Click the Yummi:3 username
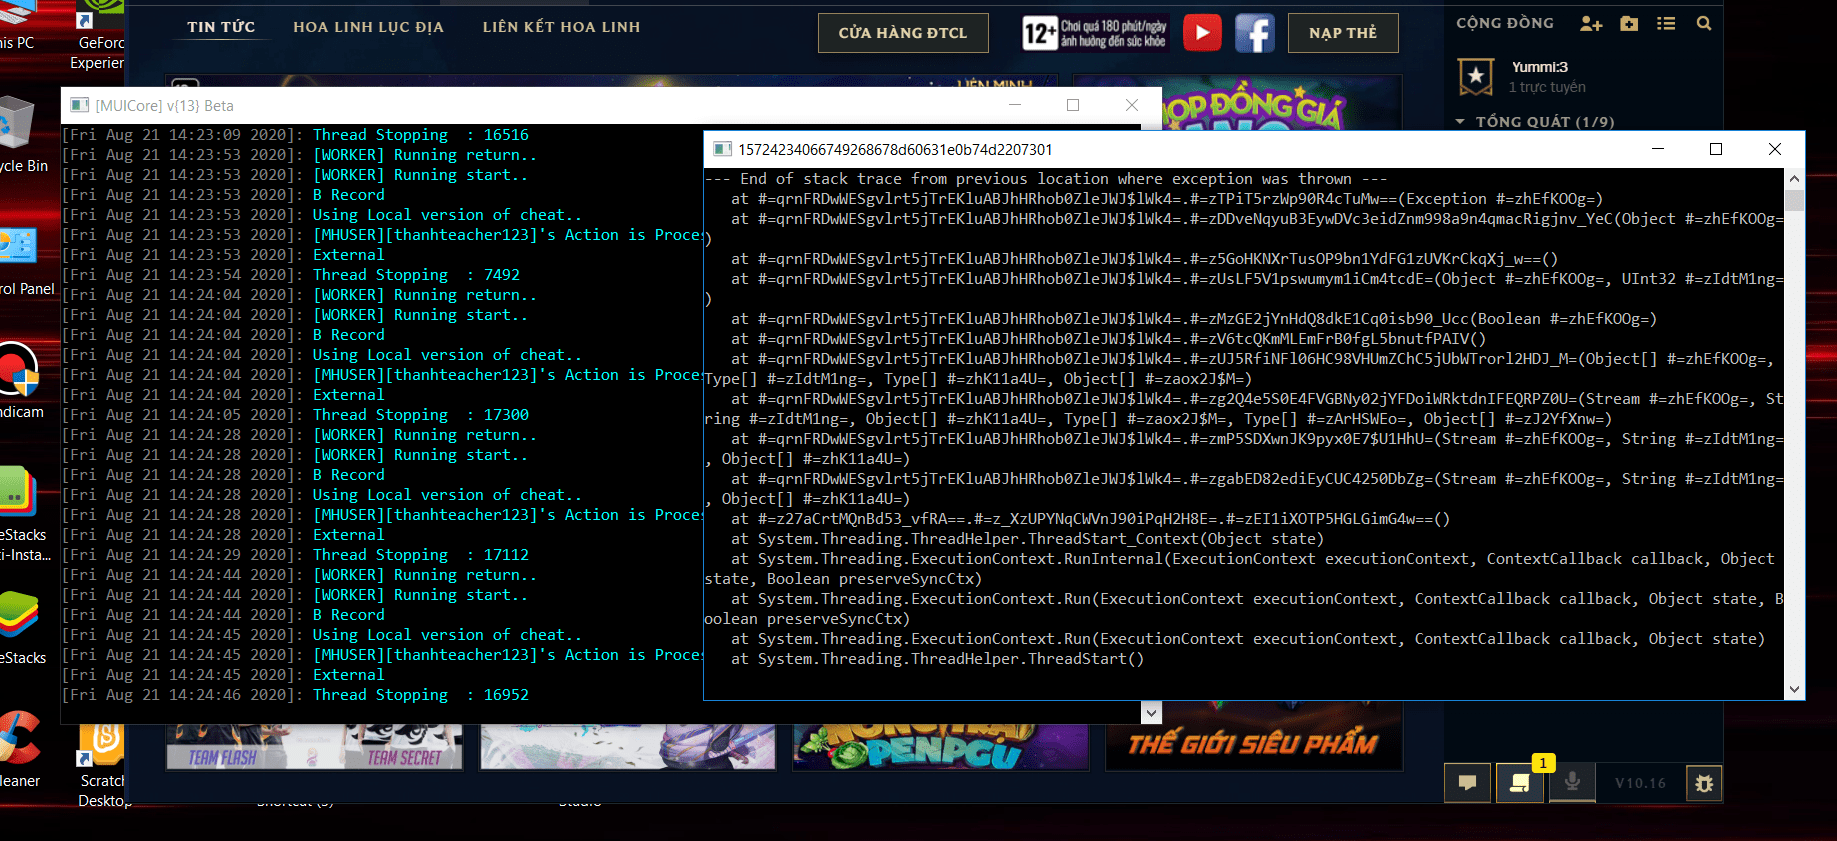Viewport: 1837px width, 841px height. coord(1539,67)
